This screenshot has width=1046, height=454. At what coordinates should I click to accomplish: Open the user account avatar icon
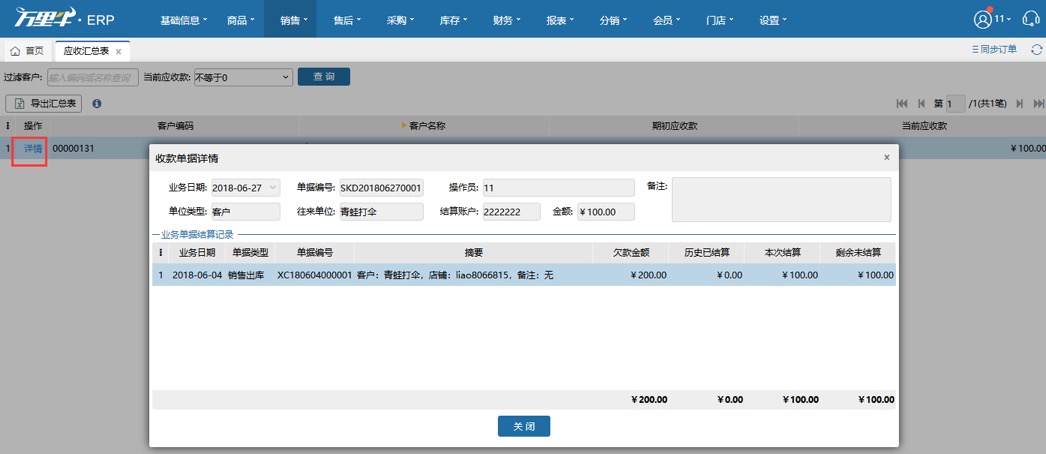(x=983, y=20)
